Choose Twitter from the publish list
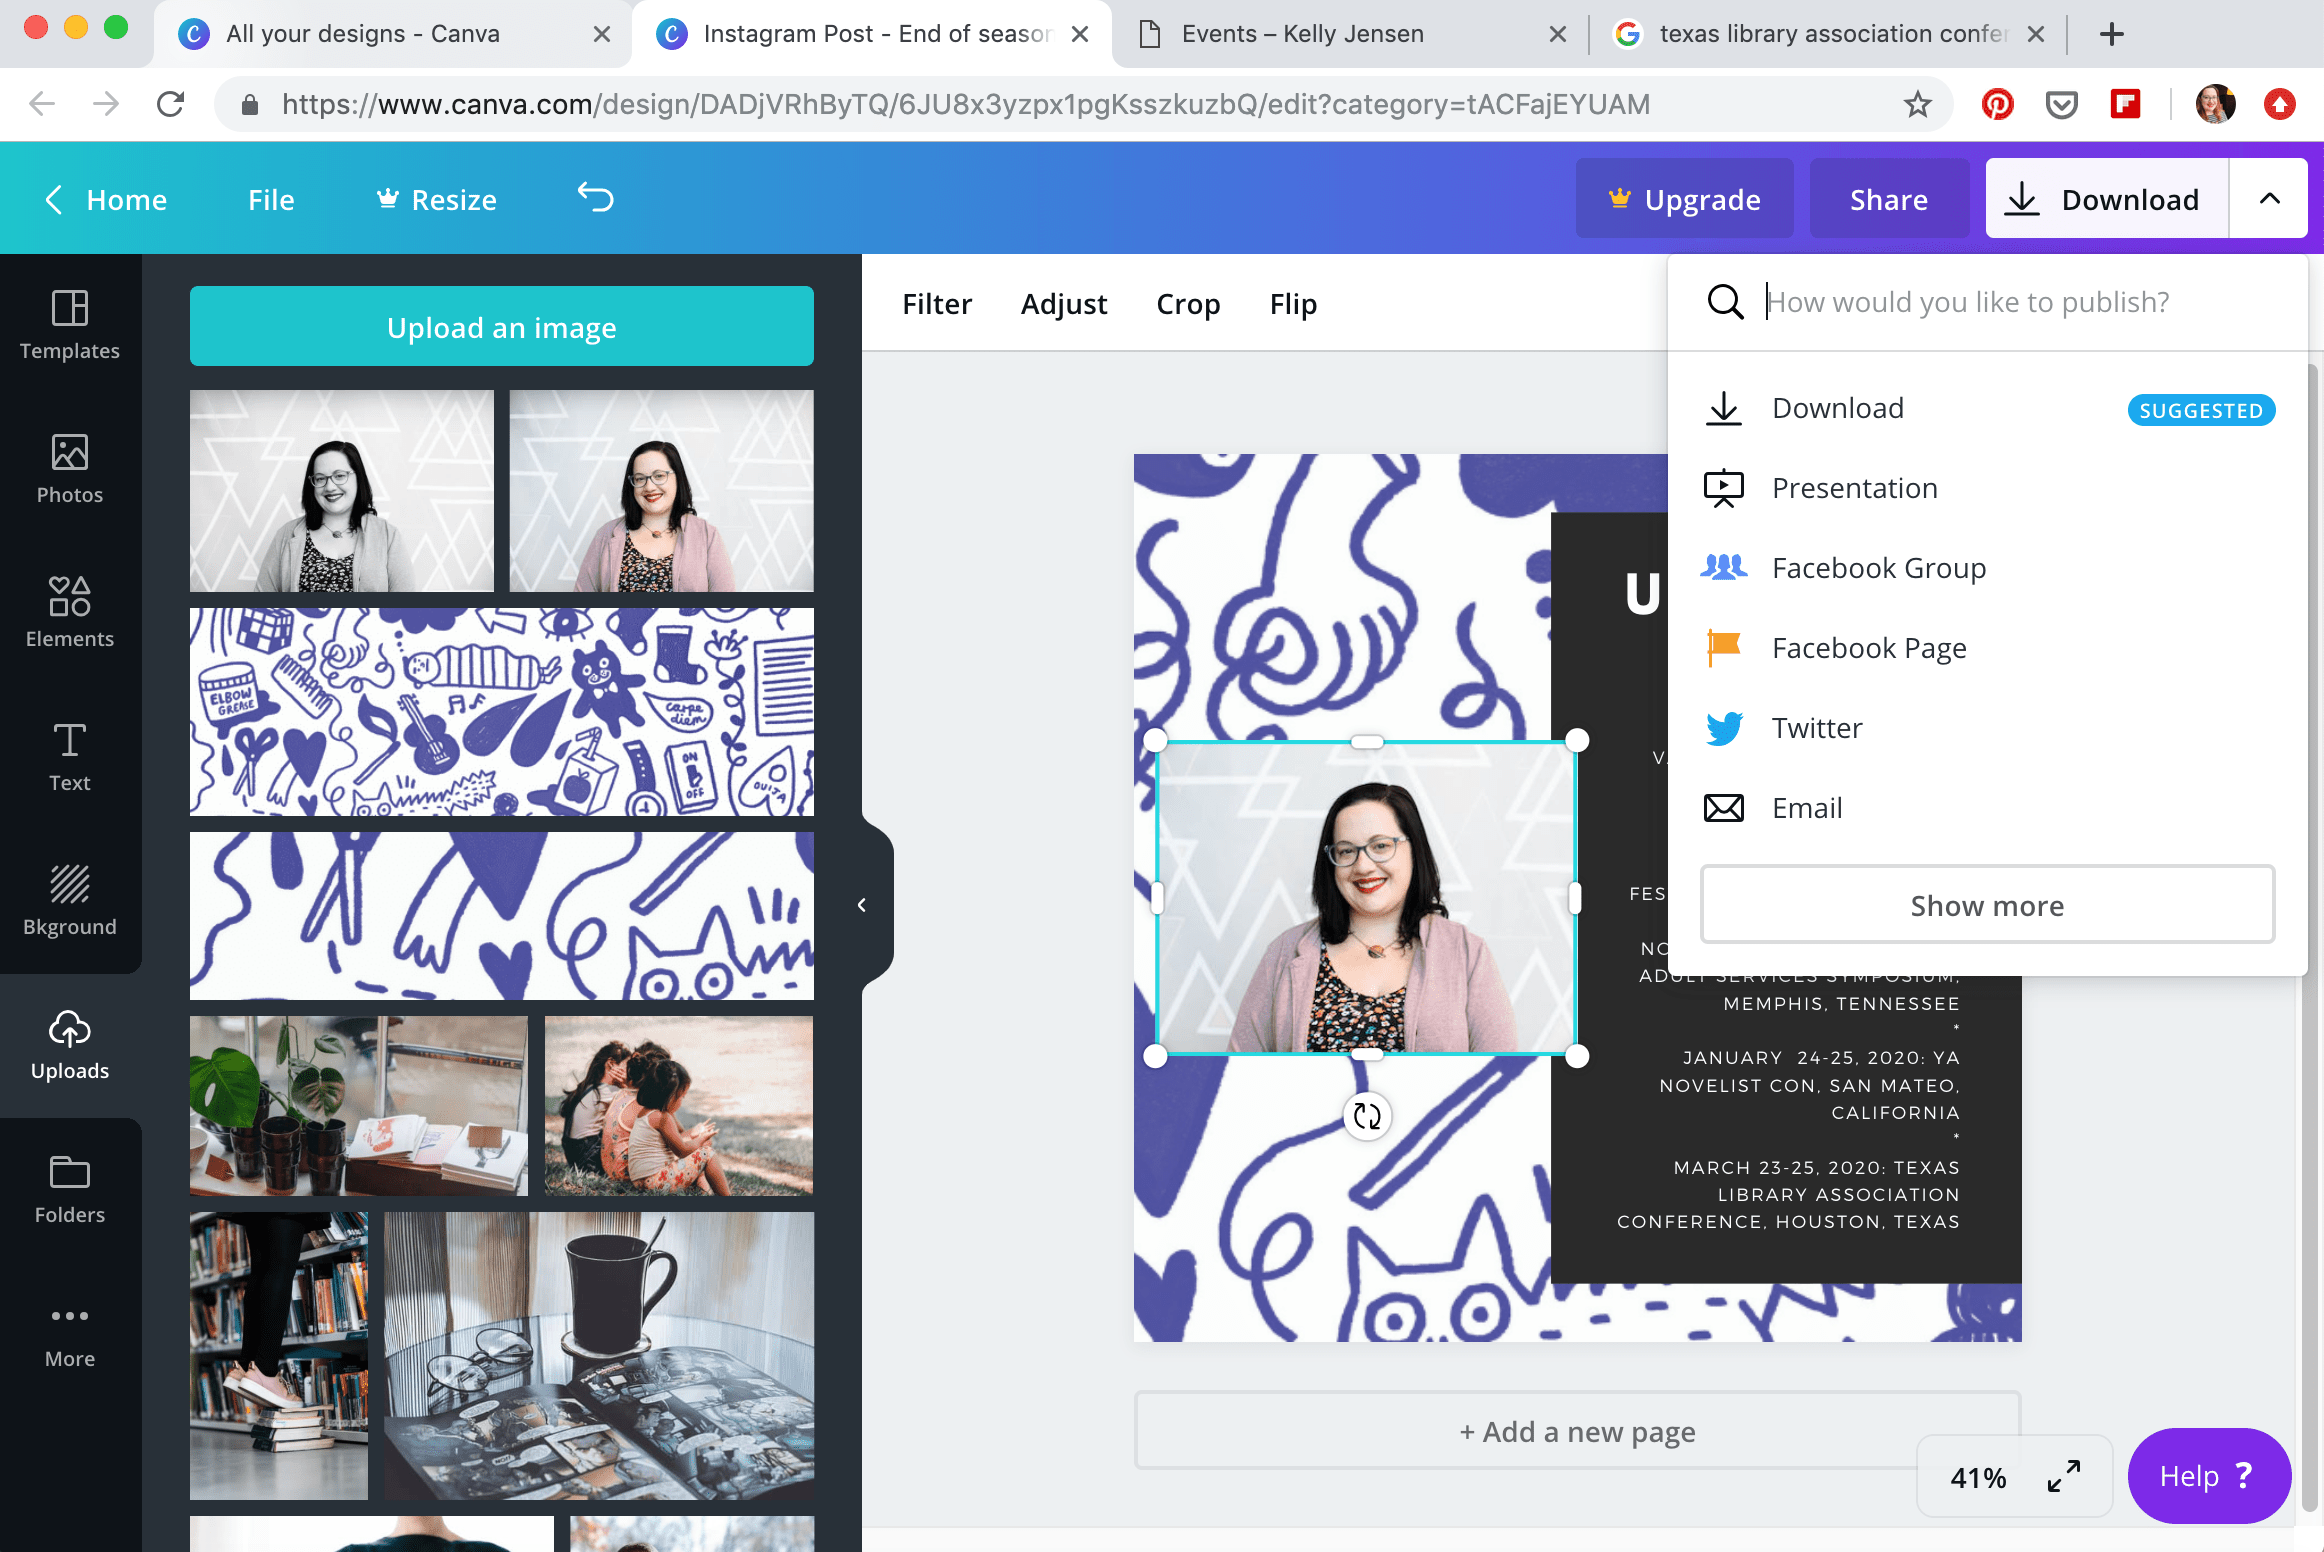Viewport: 2324px width, 1552px height. tap(1817, 728)
